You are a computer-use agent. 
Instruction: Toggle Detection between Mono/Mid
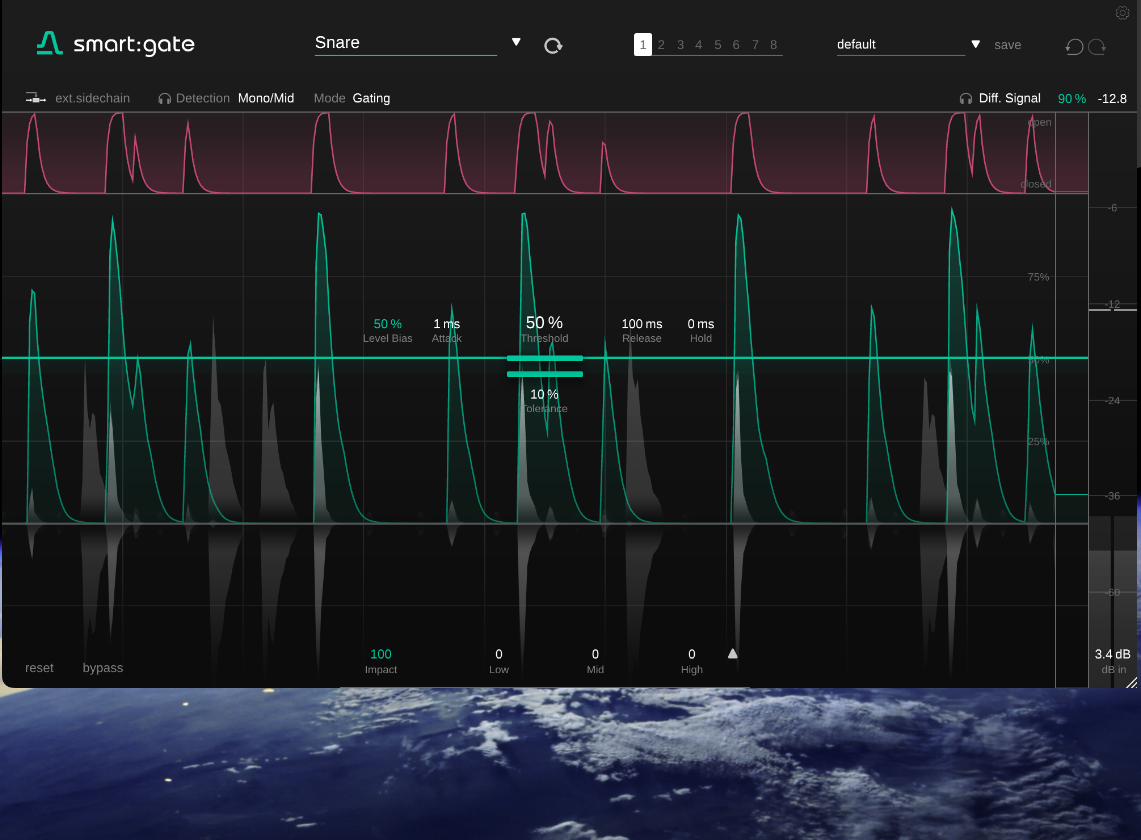coord(266,99)
